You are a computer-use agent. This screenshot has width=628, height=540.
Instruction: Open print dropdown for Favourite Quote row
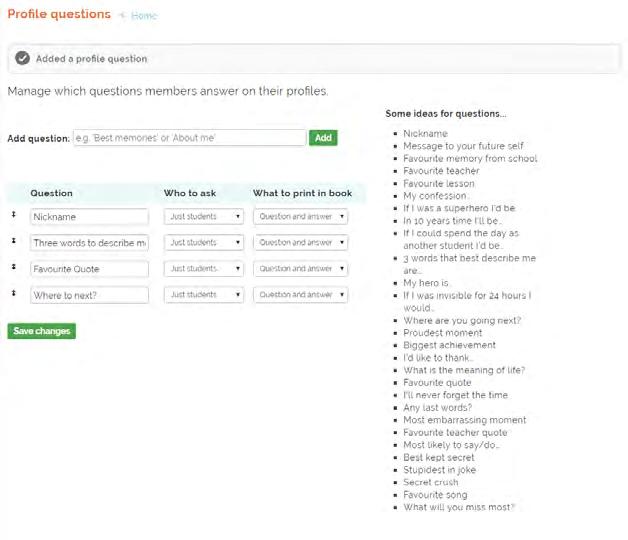(x=300, y=268)
